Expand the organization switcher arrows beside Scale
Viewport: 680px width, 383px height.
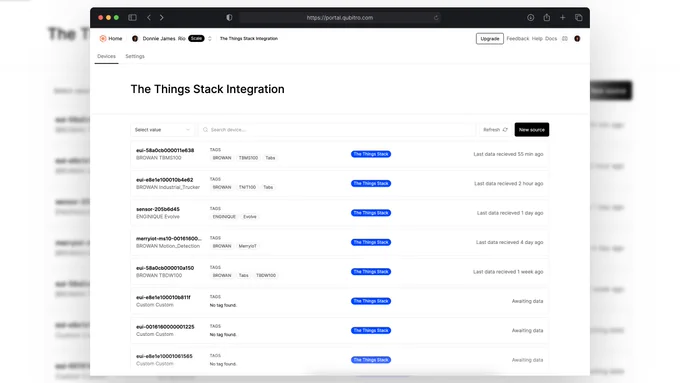(209, 39)
